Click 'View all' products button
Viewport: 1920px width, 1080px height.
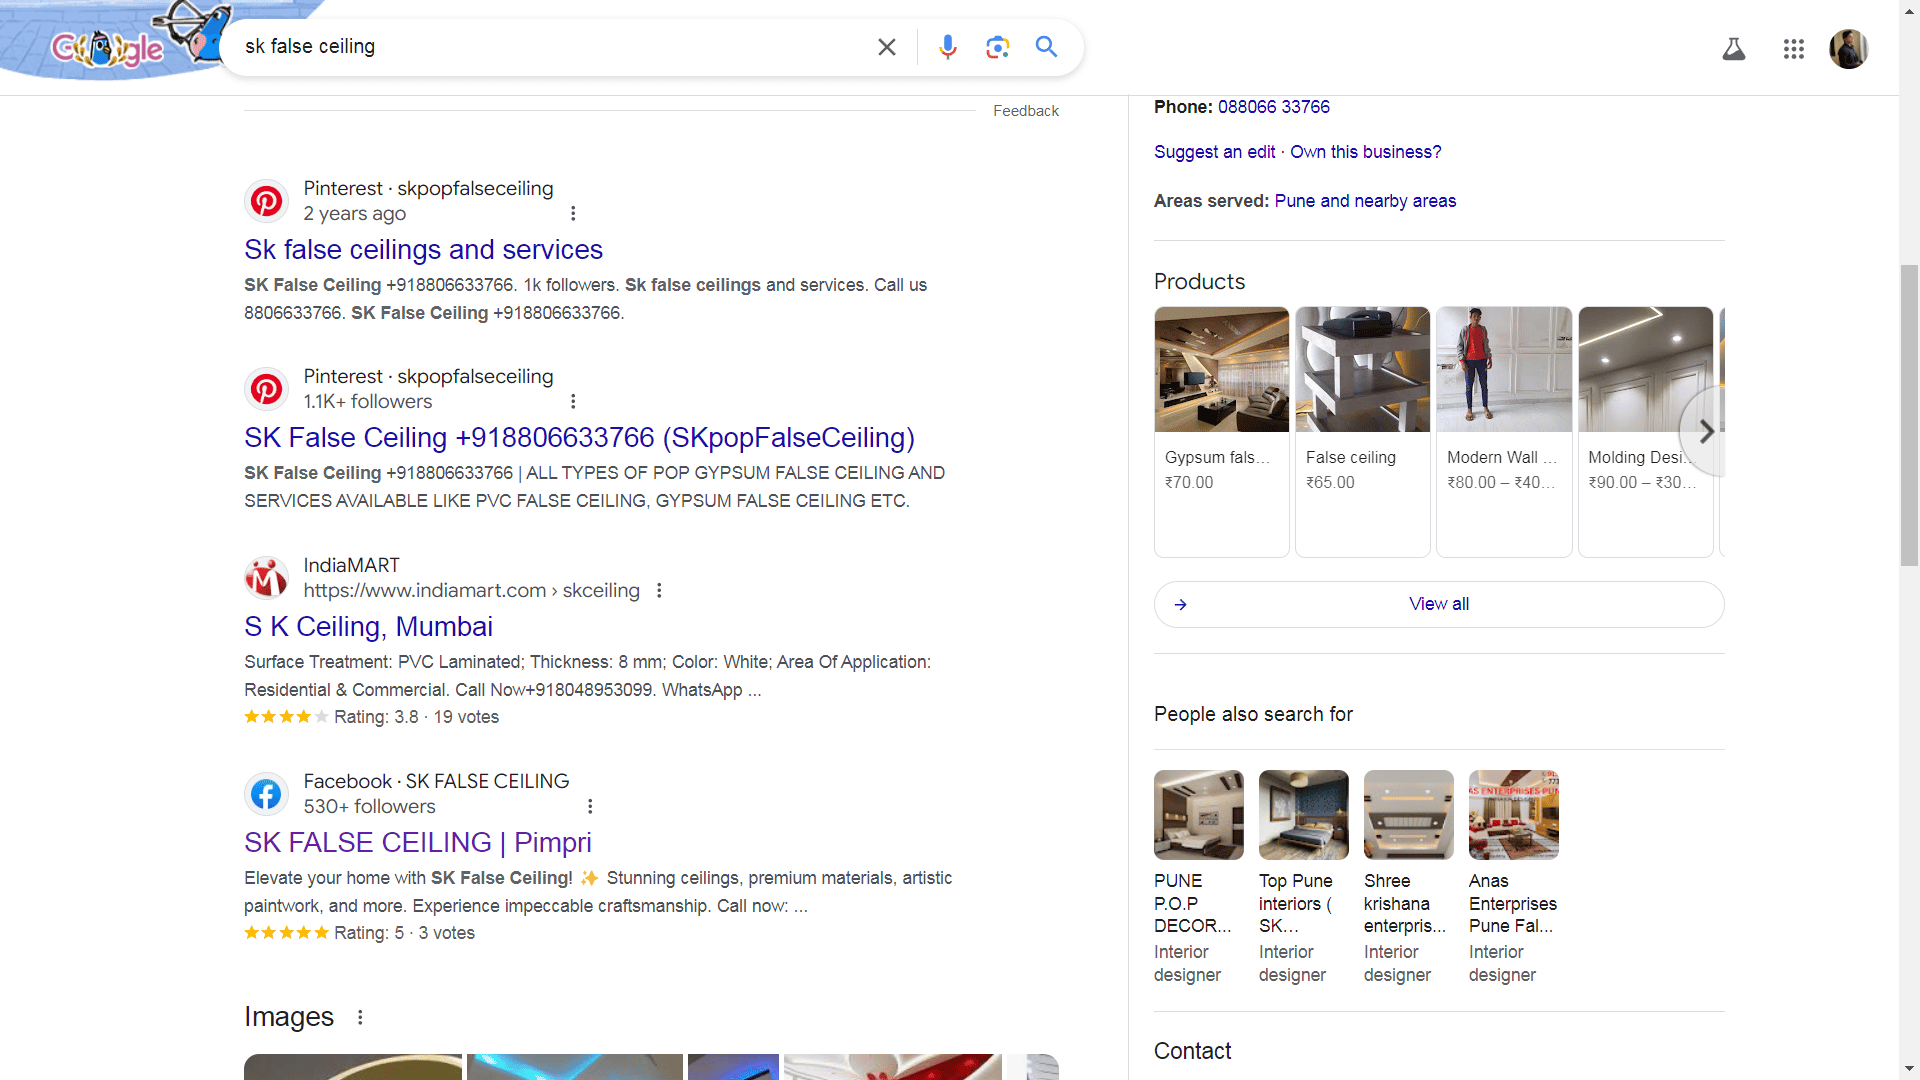[1439, 604]
